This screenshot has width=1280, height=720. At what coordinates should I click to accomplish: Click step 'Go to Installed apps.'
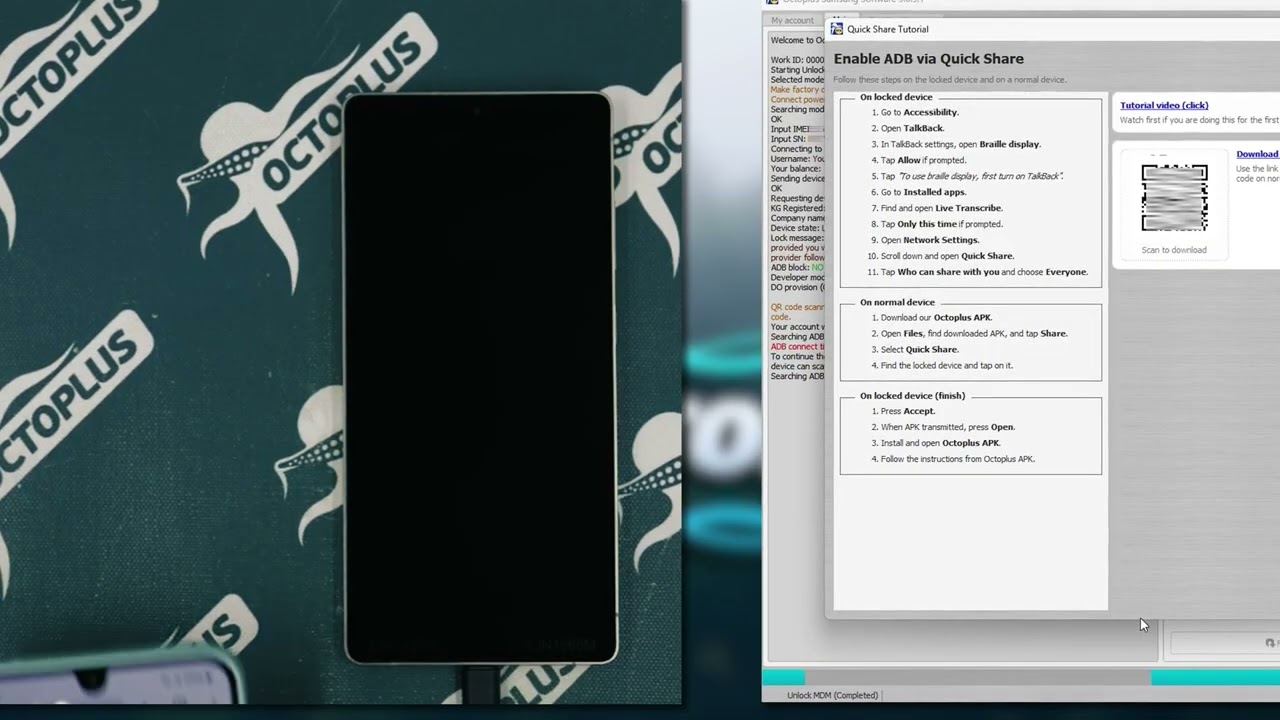point(918,192)
